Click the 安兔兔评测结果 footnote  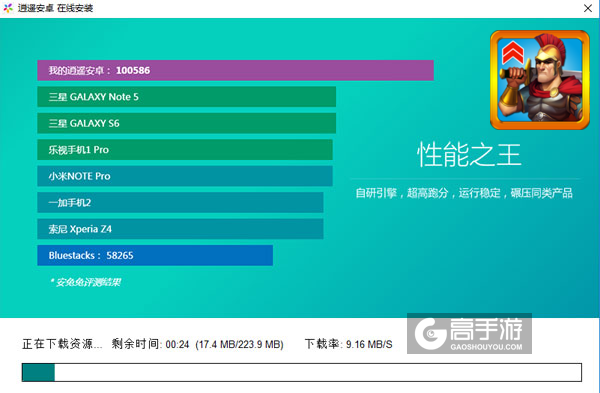[x=85, y=282]
